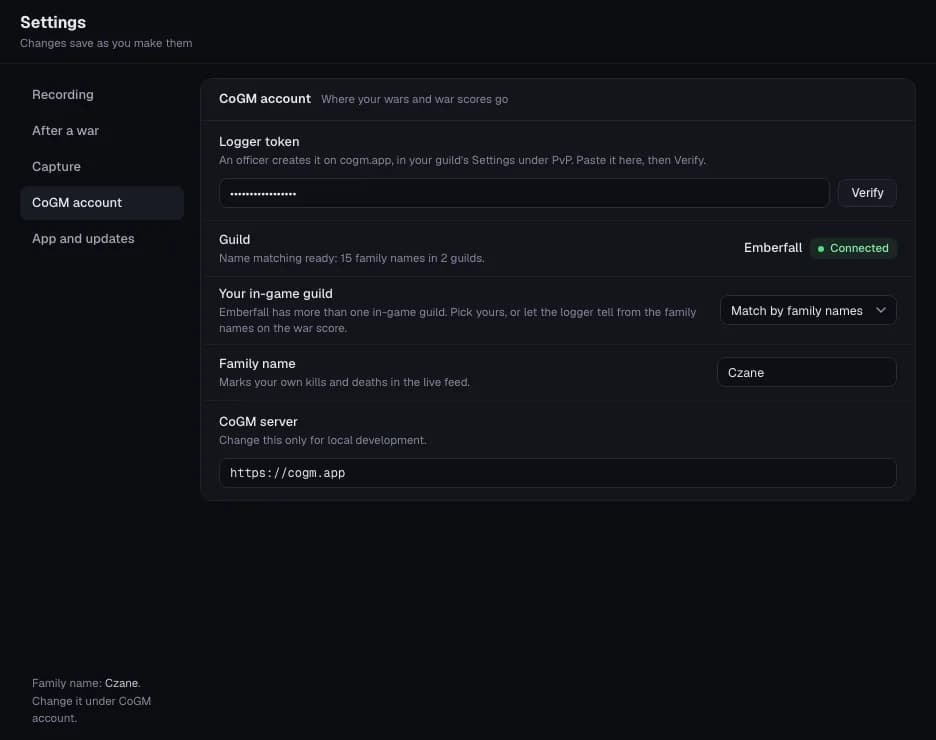The width and height of the screenshot is (936, 740).
Task: Click the Verify token button
Action: [x=867, y=193]
